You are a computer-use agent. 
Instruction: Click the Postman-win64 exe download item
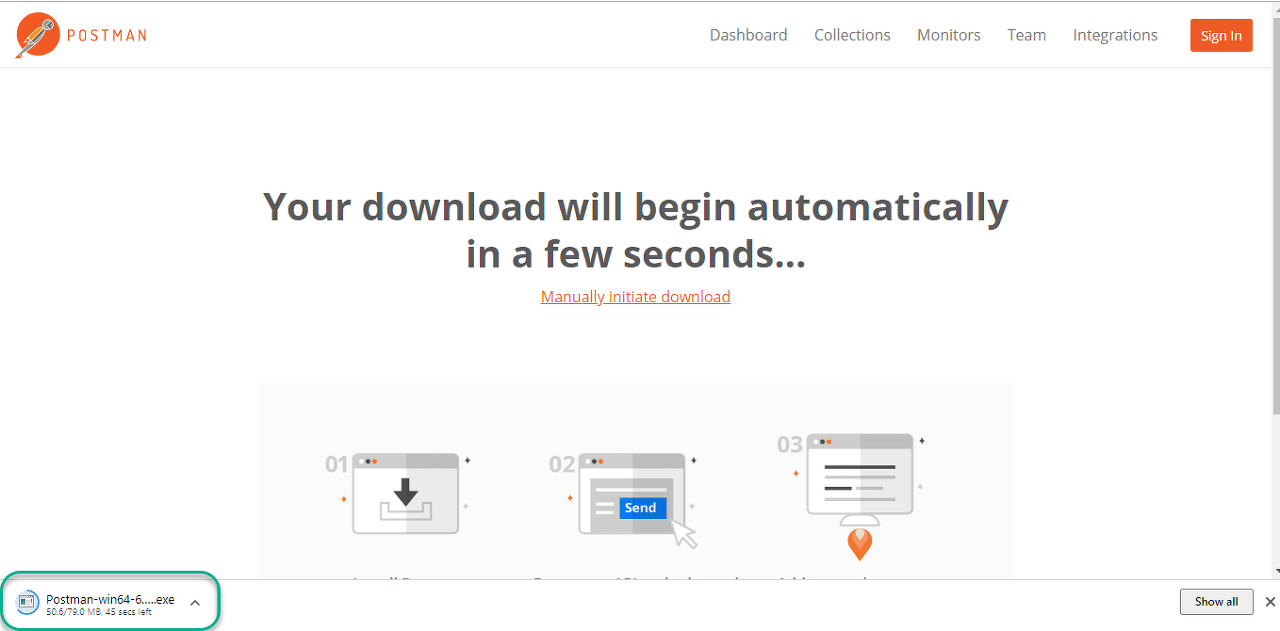(110, 604)
